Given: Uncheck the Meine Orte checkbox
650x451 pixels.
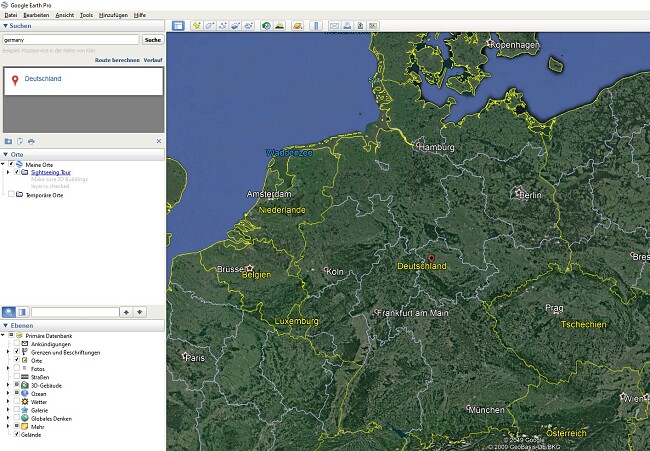Looking at the screenshot, I should (11, 164).
